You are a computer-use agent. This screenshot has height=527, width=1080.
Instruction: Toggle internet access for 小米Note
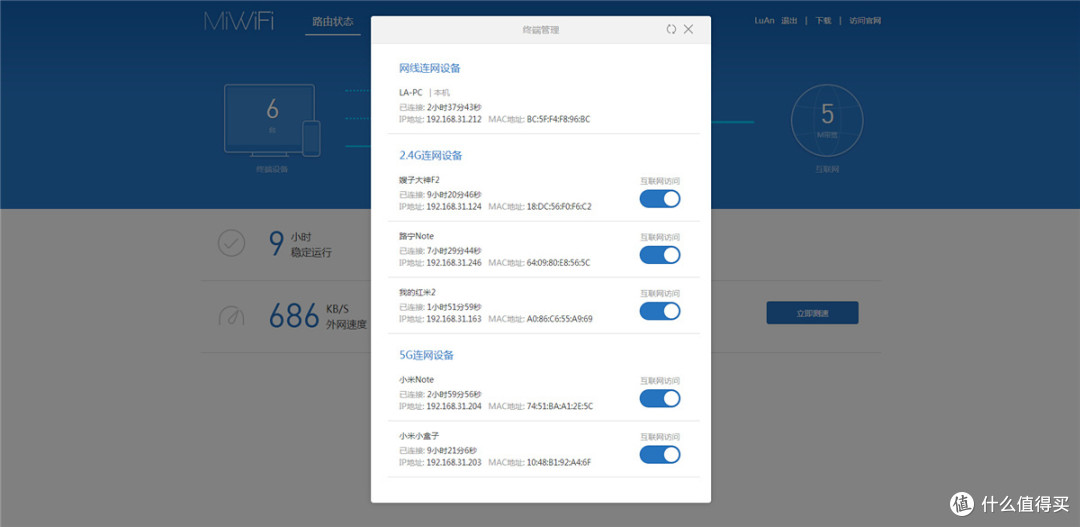660,398
